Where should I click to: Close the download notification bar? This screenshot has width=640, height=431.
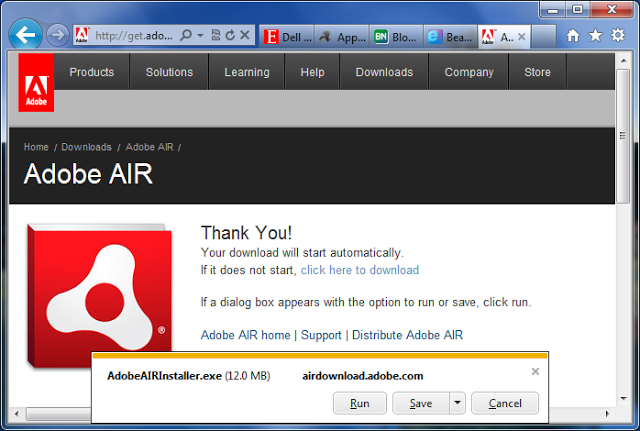[535, 371]
